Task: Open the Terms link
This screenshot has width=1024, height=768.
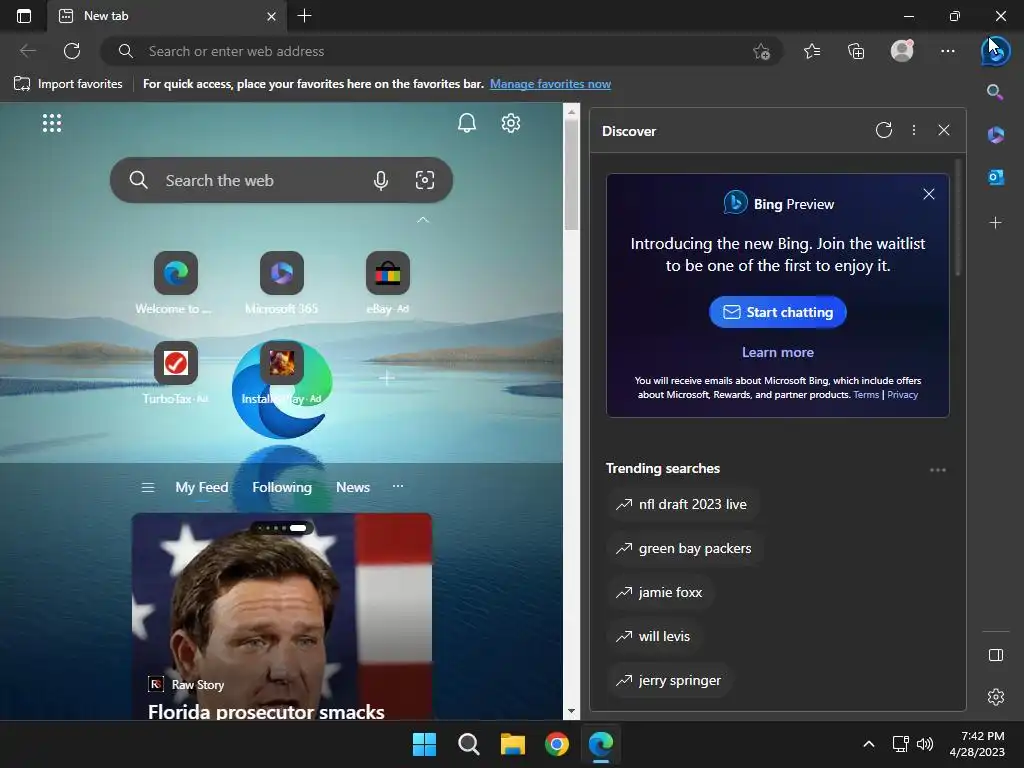Action: pyautogui.click(x=866, y=395)
